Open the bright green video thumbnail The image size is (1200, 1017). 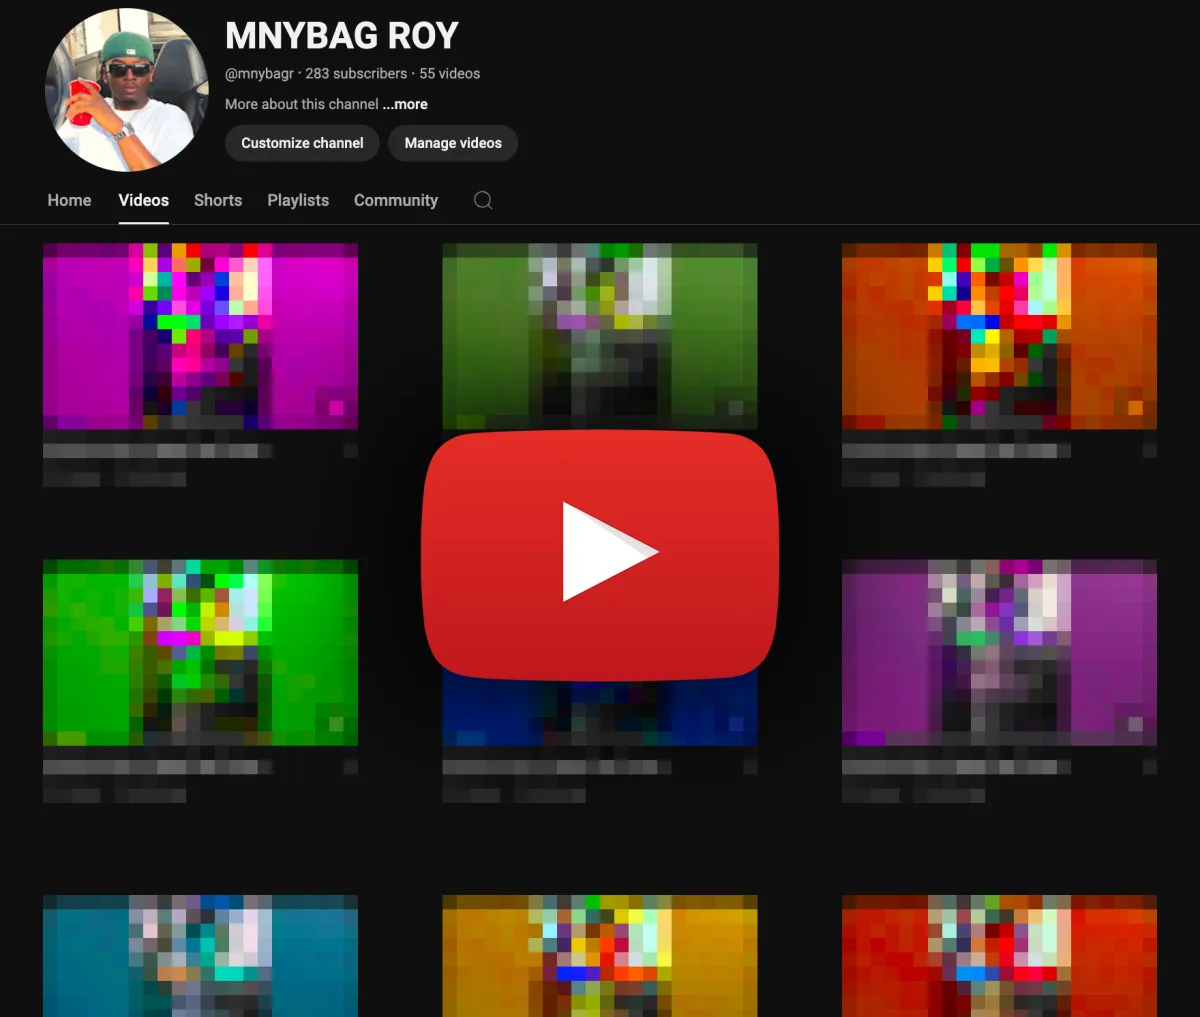coord(200,652)
